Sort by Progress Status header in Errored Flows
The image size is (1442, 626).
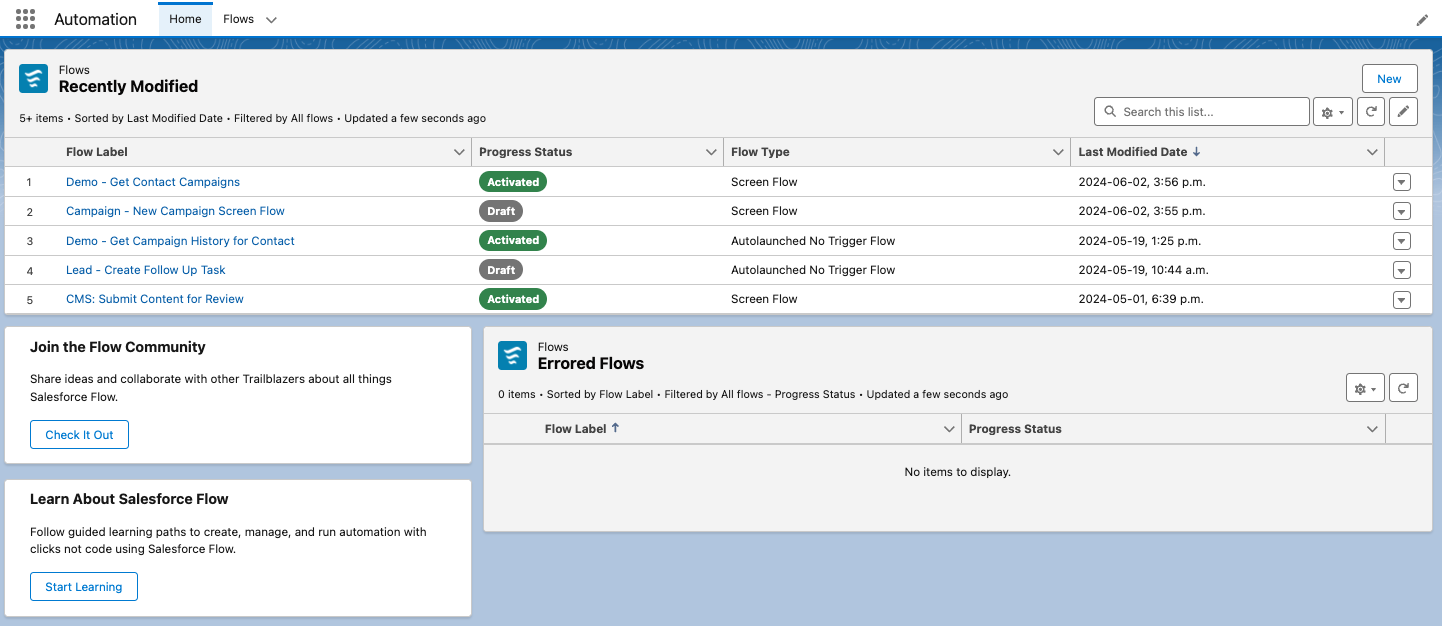tap(1015, 429)
